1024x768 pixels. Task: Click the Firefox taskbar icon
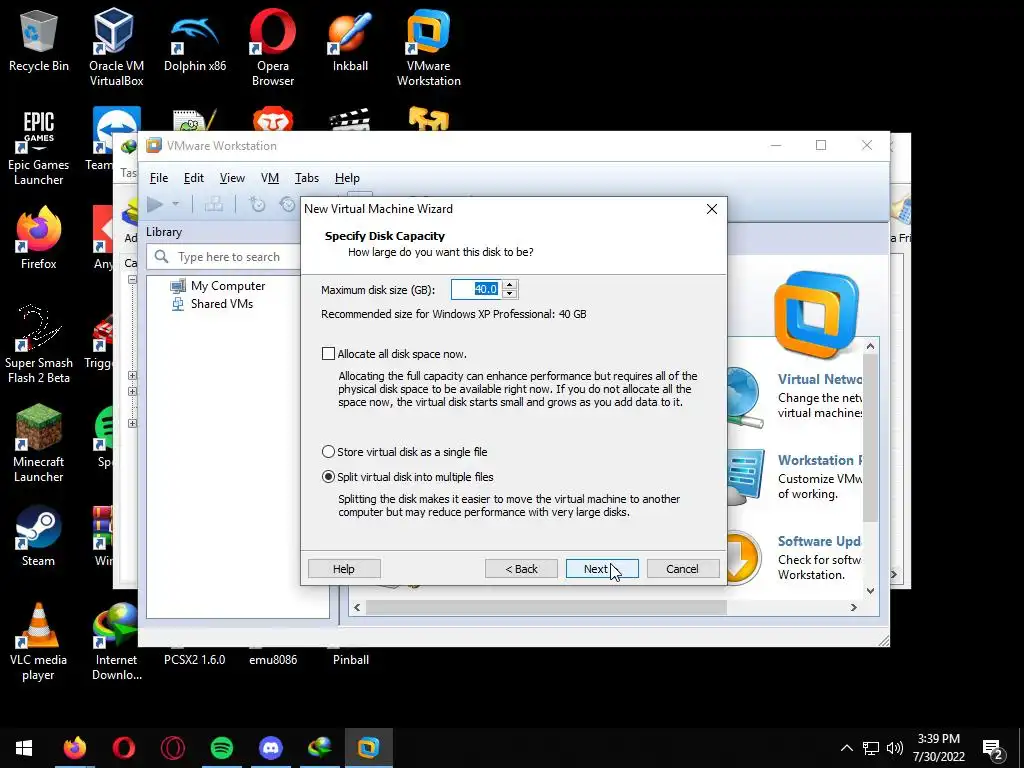(x=74, y=748)
